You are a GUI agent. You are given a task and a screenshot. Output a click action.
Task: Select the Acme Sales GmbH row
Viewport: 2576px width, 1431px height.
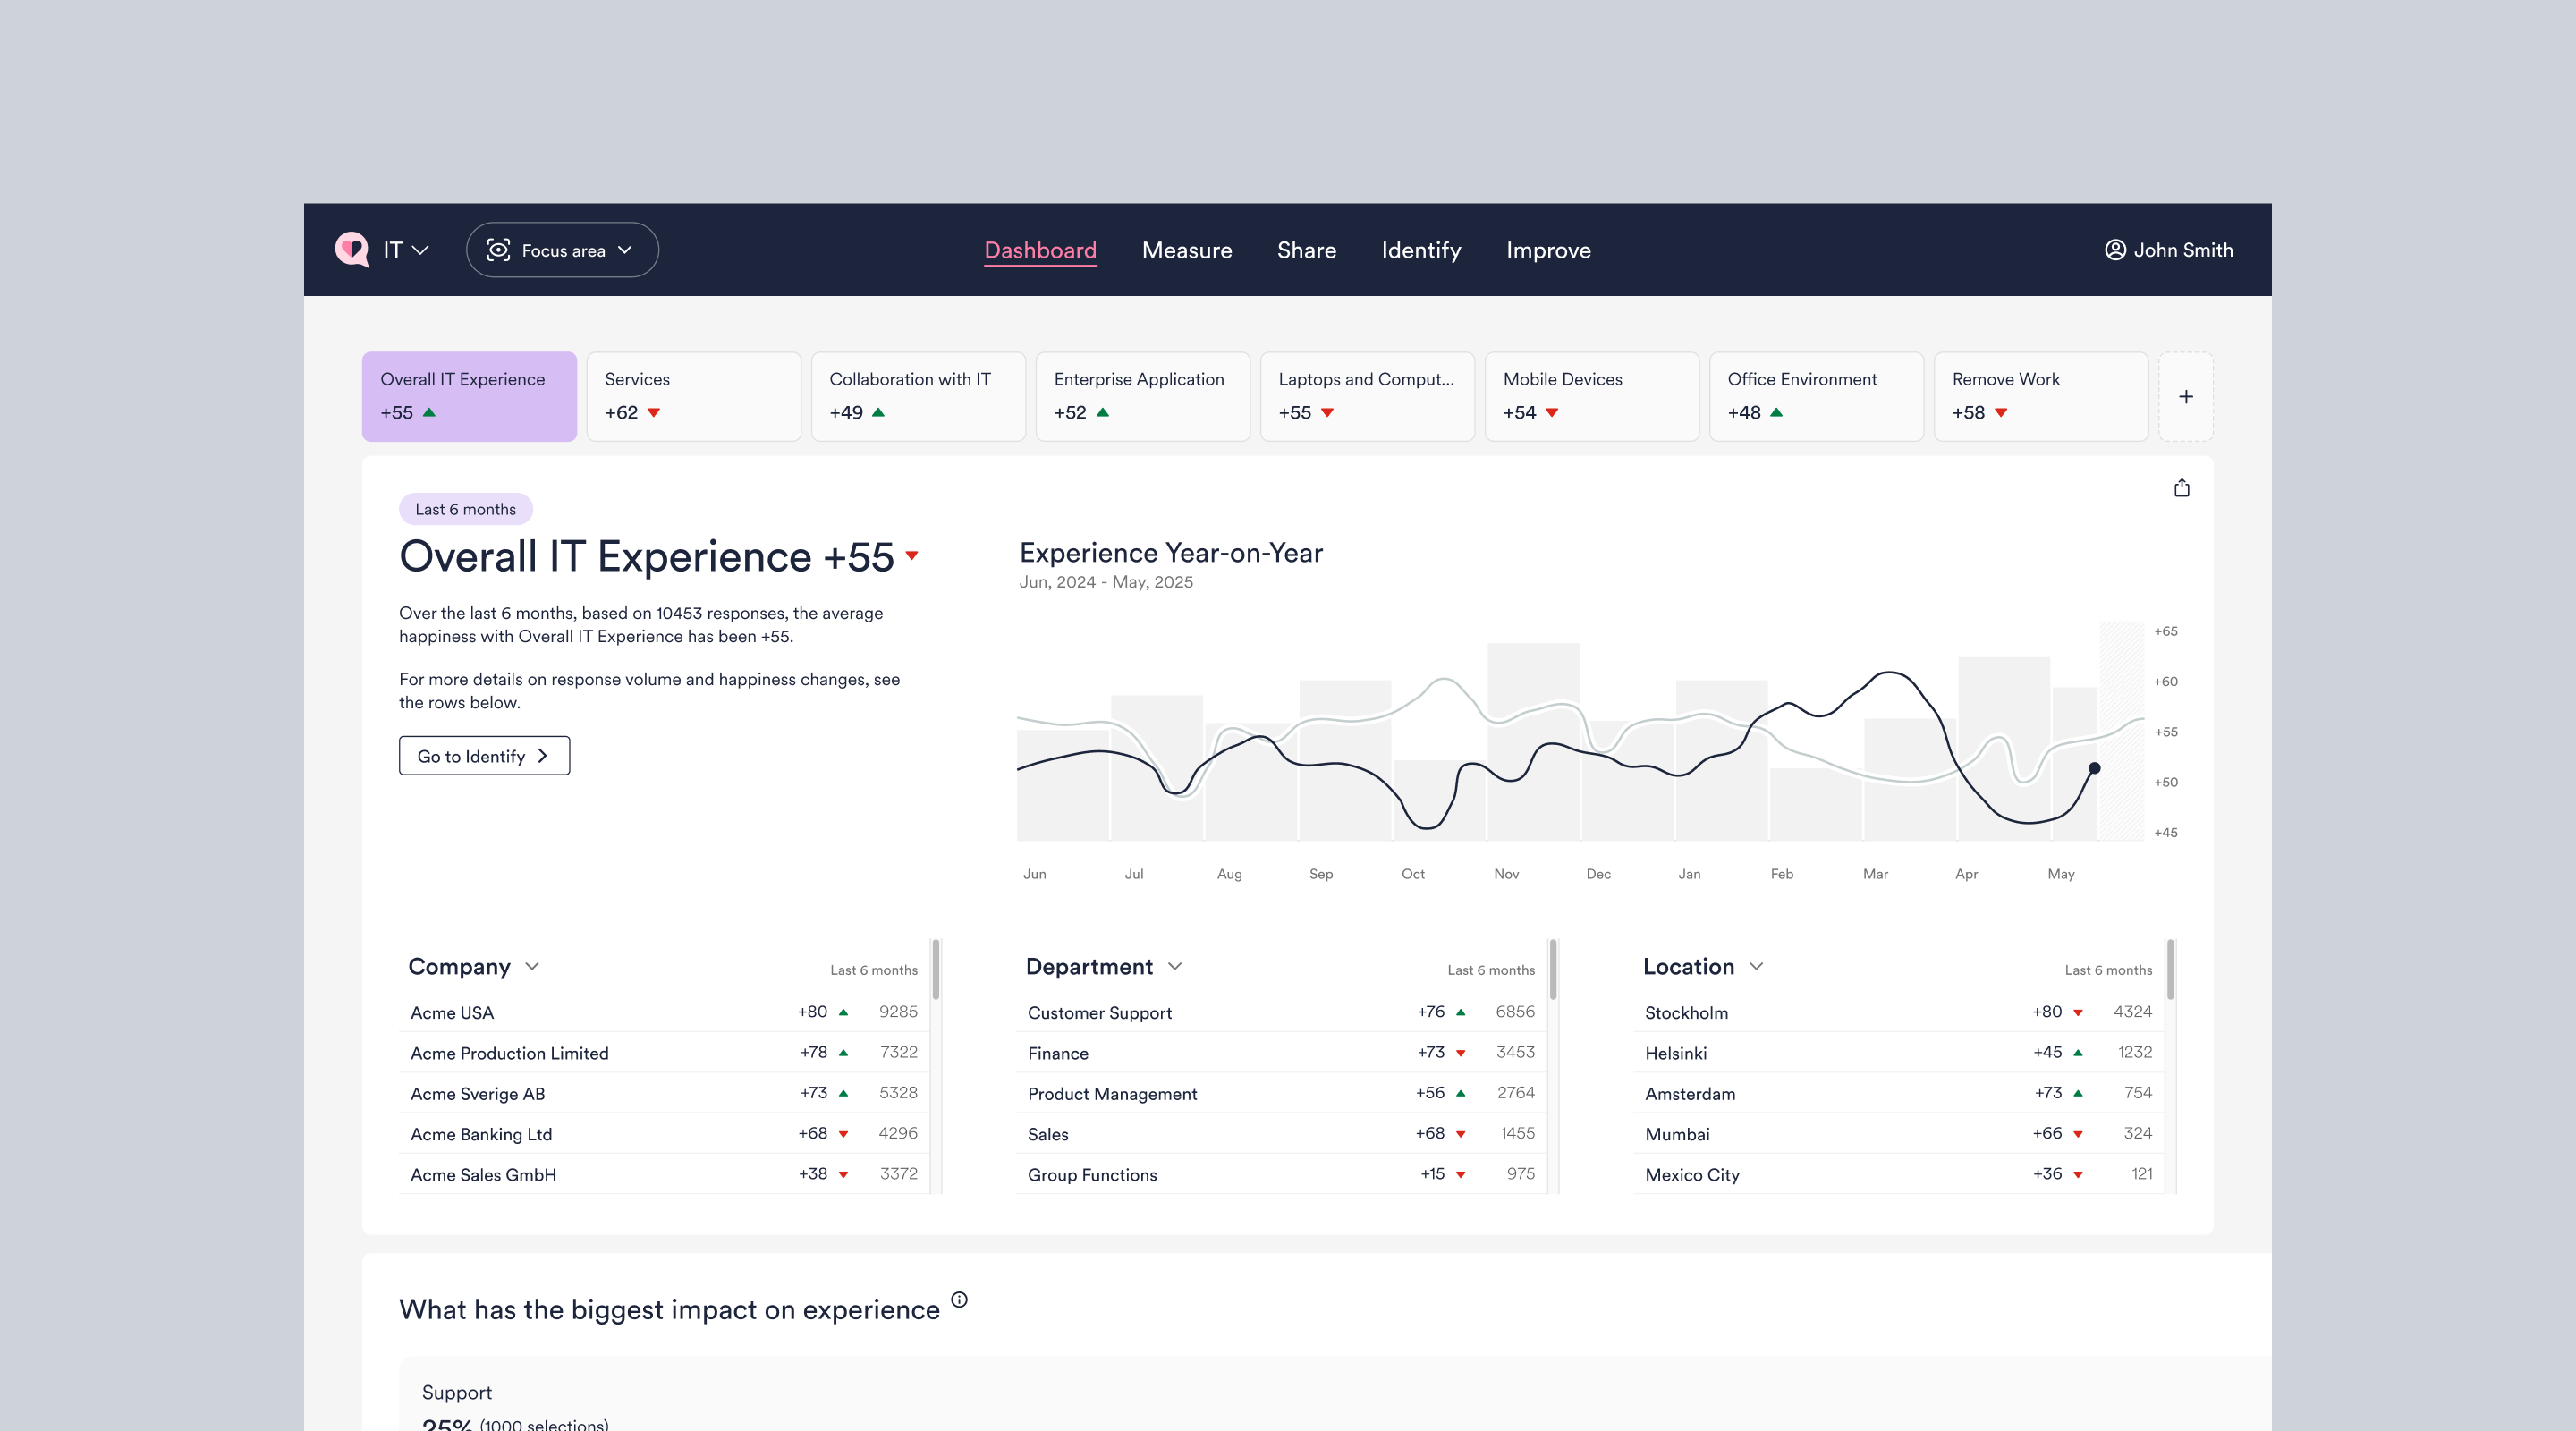tap(664, 1174)
